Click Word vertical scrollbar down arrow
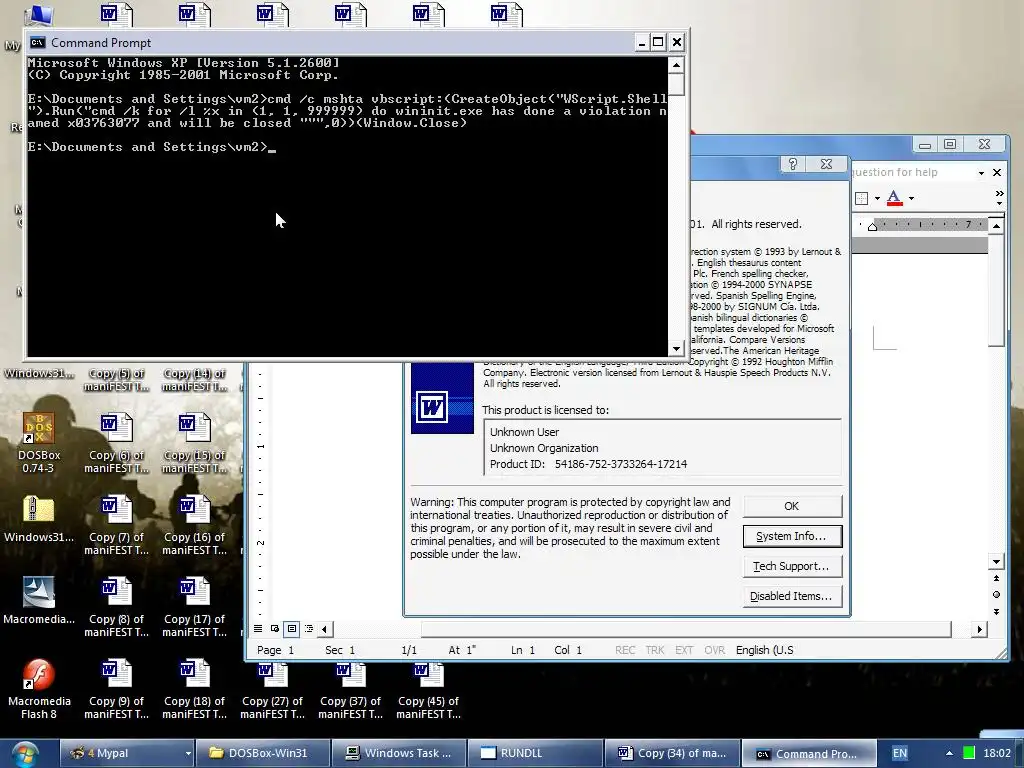Viewport: 1024px width, 768px height. pos(996,562)
